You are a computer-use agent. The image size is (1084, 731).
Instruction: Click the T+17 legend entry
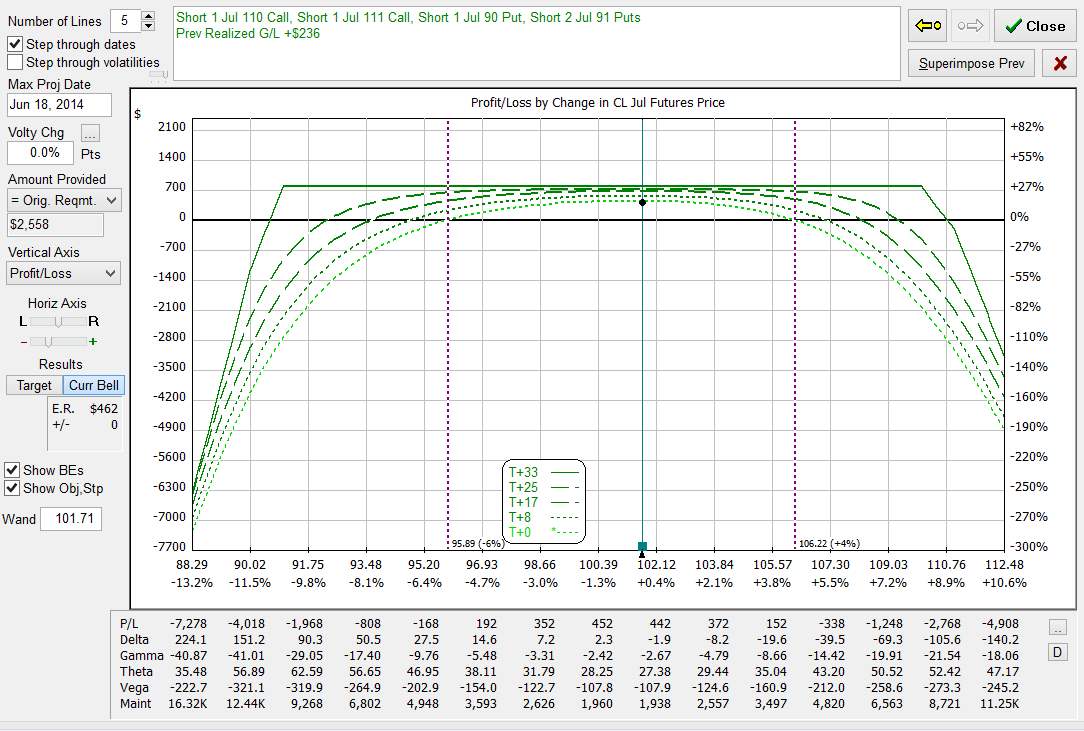tap(543, 502)
